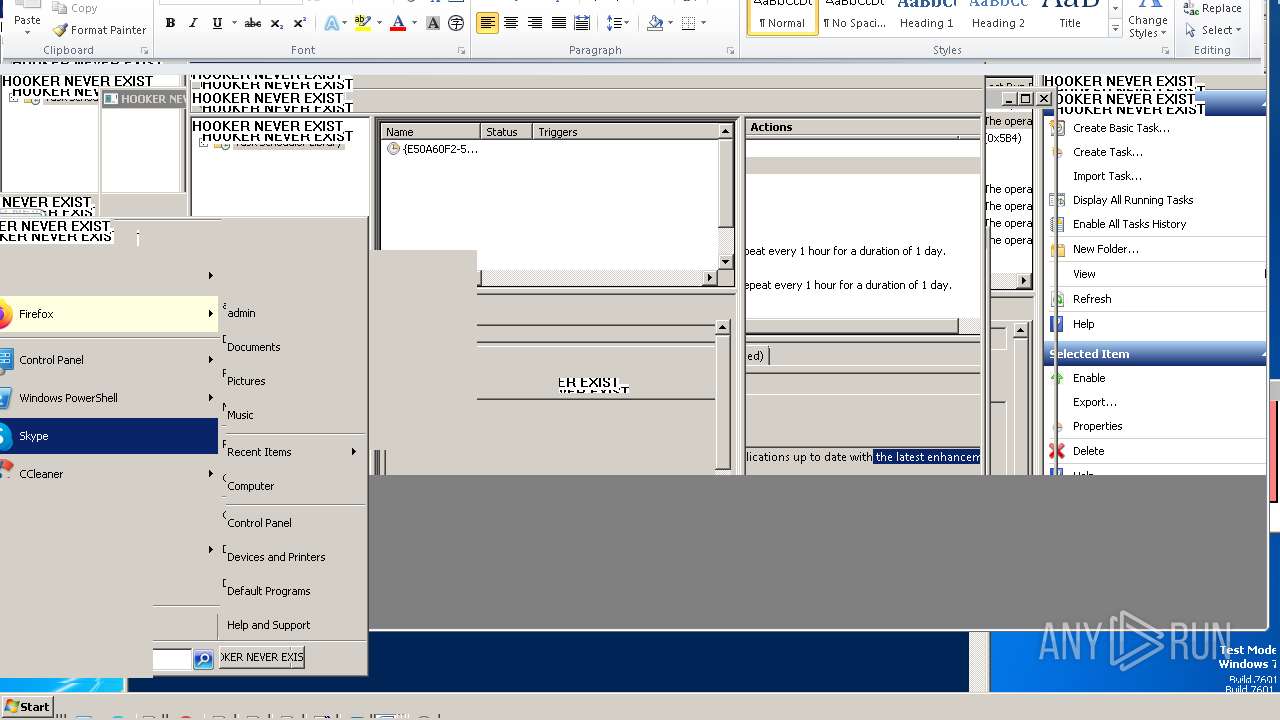Toggle Bold formatting in Word ribbon

point(170,23)
